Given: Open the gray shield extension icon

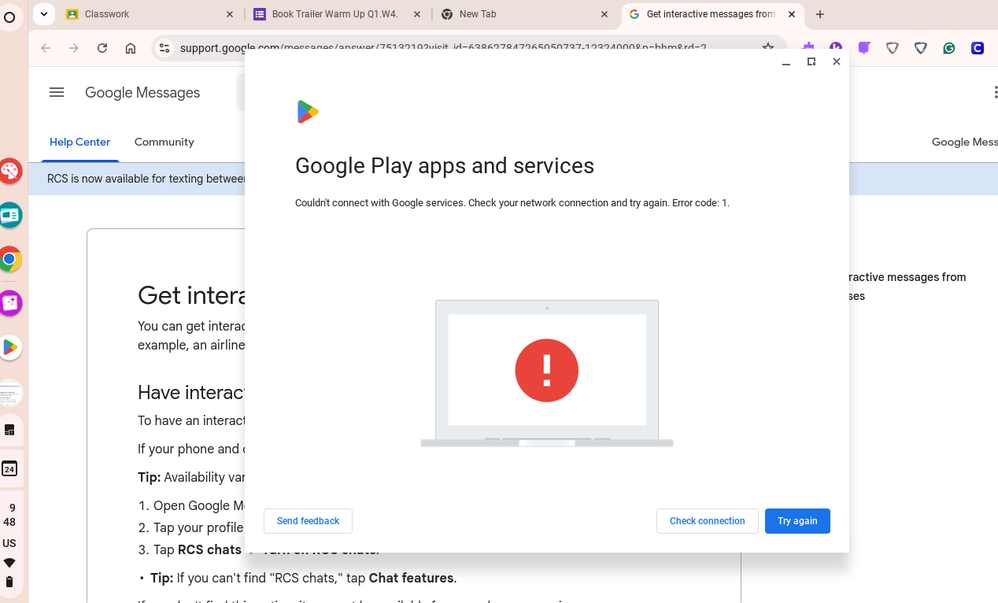Looking at the screenshot, I should click(x=892, y=48).
